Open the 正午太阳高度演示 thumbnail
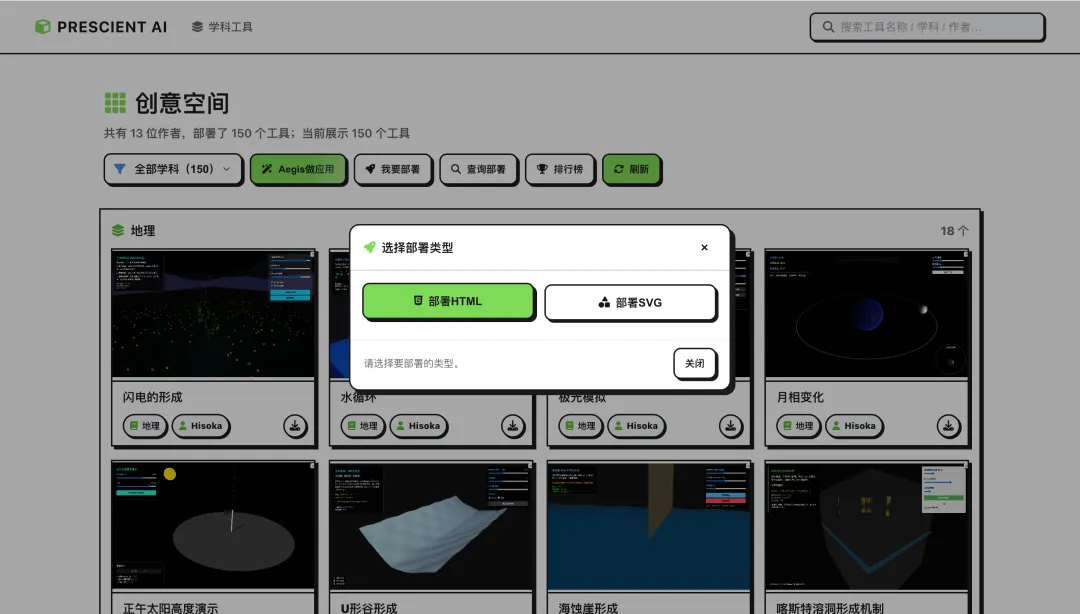 click(214, 526)
